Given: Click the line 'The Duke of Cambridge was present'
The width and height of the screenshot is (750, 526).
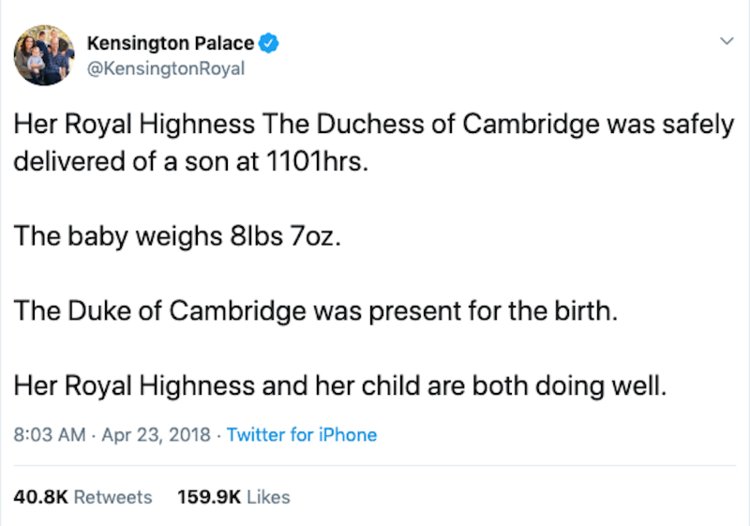Looking at the screenshot, I should coord(316,310).
